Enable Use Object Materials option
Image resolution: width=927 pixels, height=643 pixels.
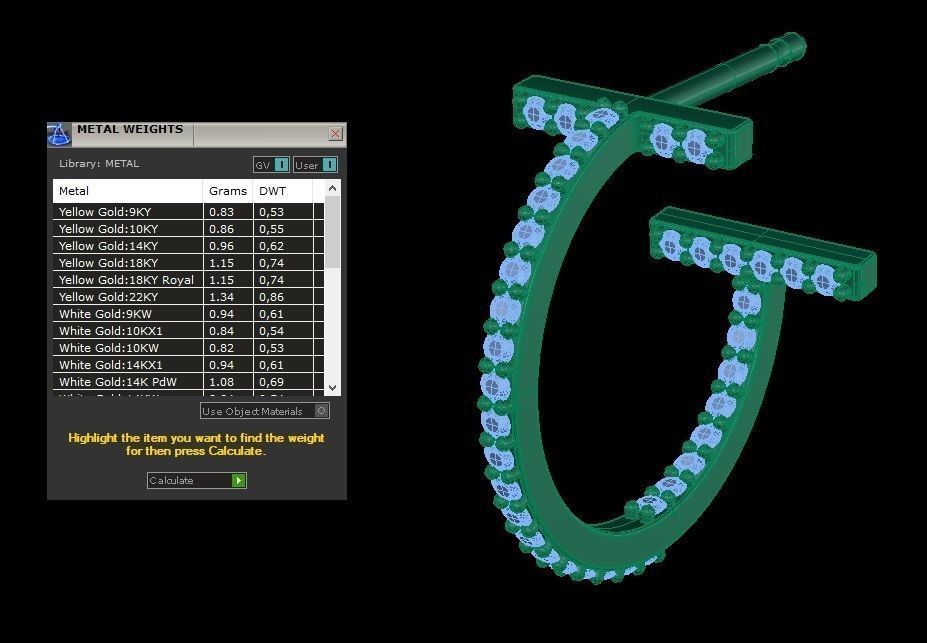(x=264, y=411)
